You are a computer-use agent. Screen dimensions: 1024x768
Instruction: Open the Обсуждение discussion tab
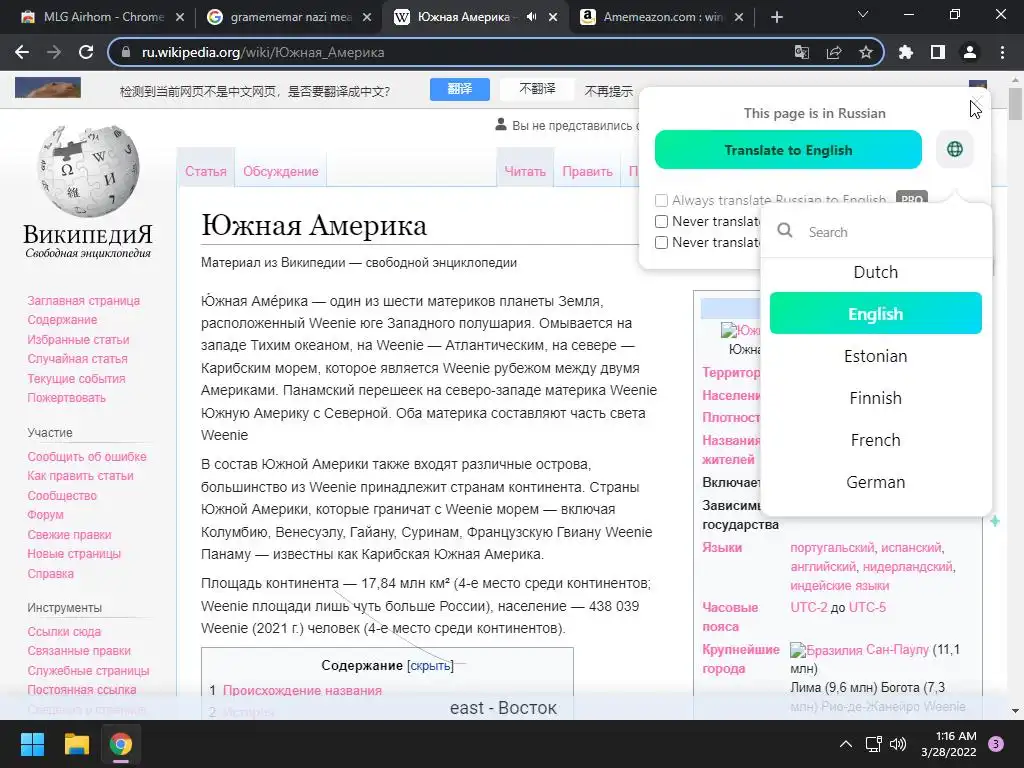[281, 171]
